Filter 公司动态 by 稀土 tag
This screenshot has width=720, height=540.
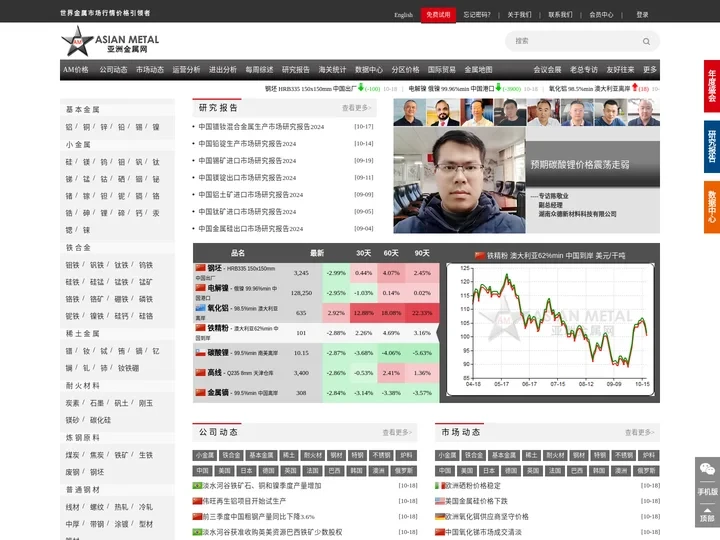(x=289, y=455)
